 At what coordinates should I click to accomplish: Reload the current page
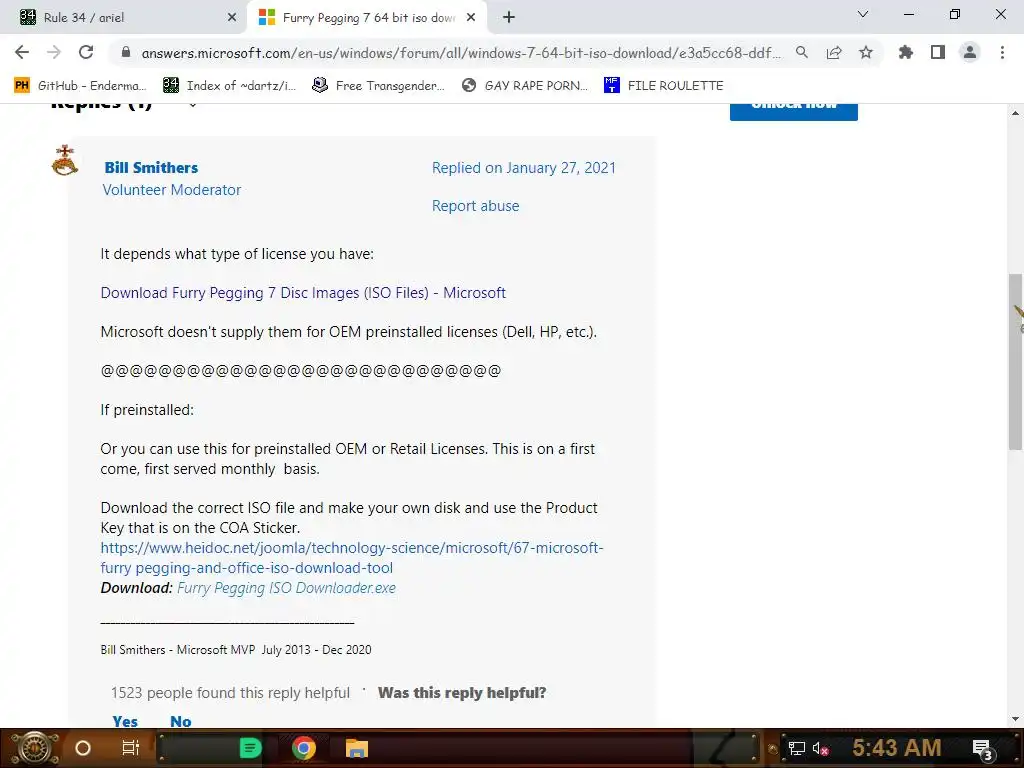click(86, 52)
